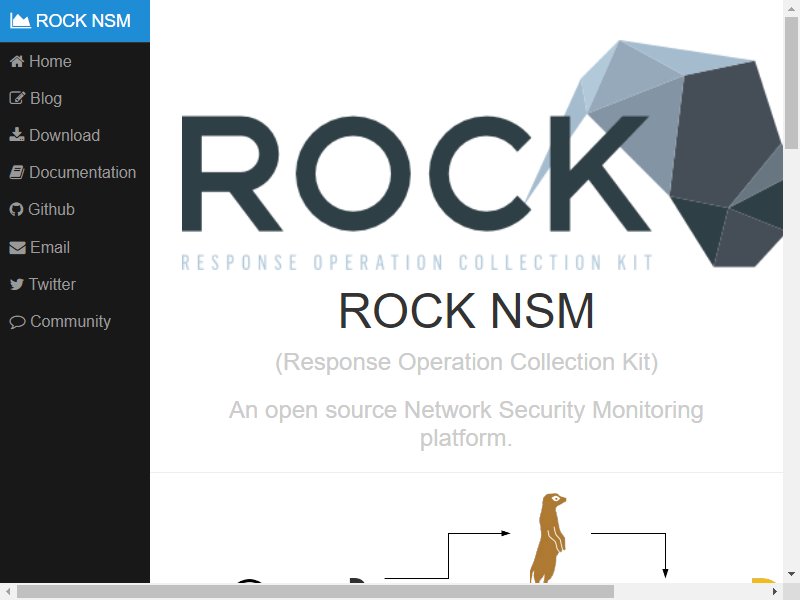The width and height of the screenshot is (800, 600).
Task: Click the vertical scrollbar down arrow
Action: tap(792, 574)
